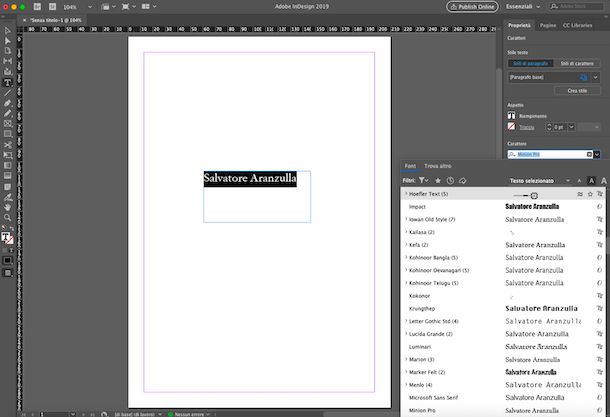The height and width of the screenshot is (417, 610).
Task: Select the Scissors tool
Action: (x=7, y=145)
